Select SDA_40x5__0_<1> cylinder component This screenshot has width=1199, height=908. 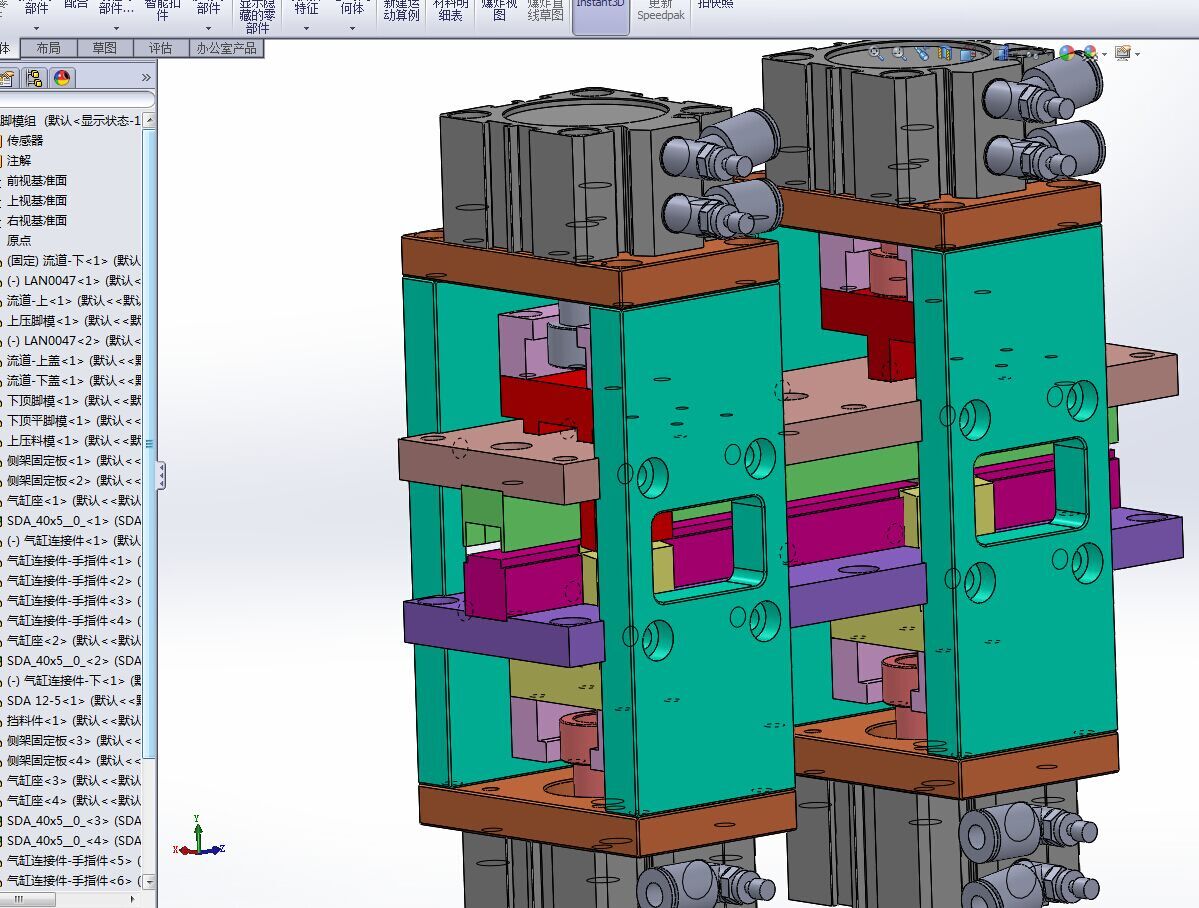click(x=73, y=521)
